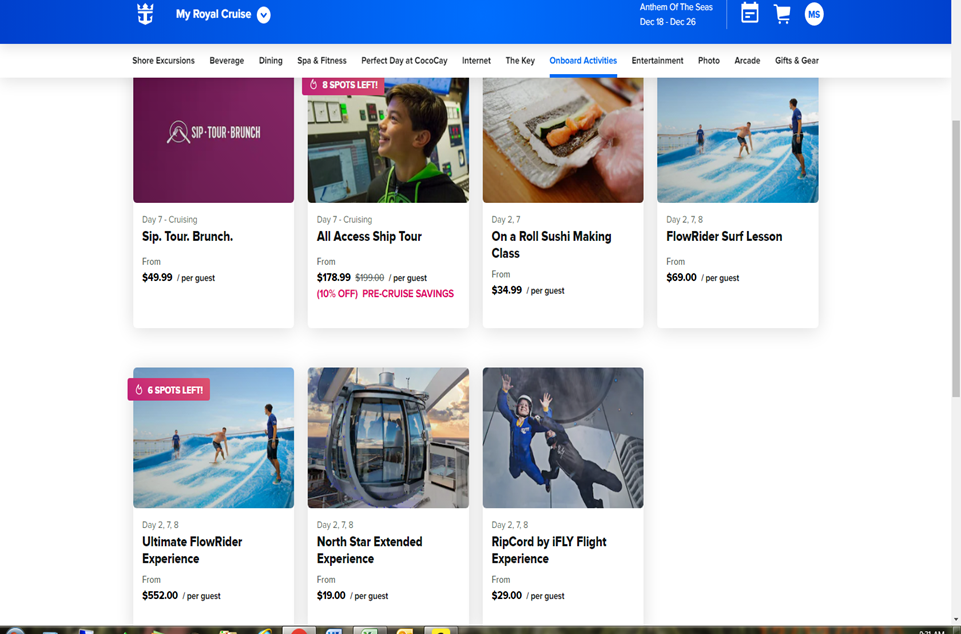The height and width of the screenshot is (634, 961).
Task: Click the Sip Tour Brunch banner image
Action: [x=213, y=140]
